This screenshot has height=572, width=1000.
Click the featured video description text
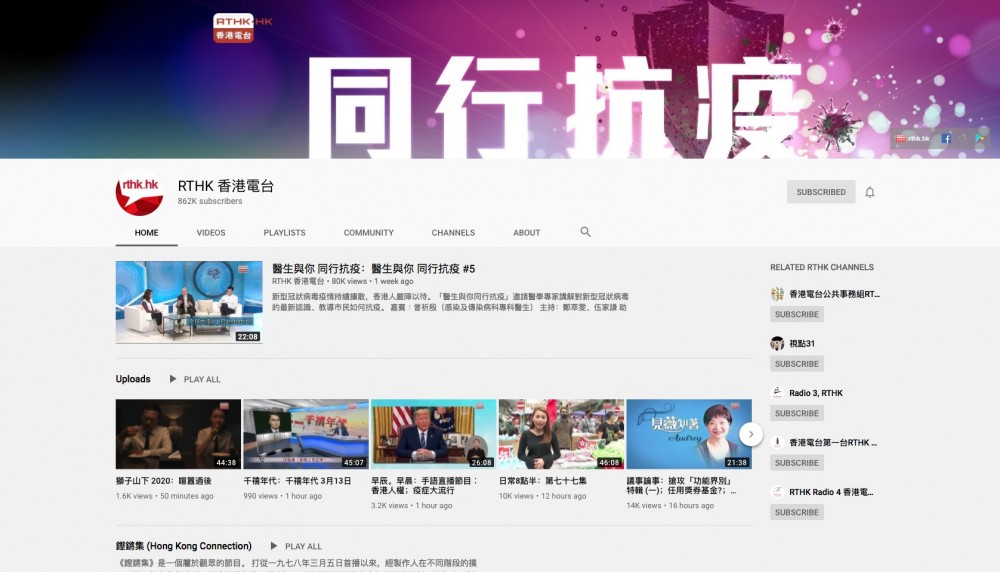[x=450, y=302]
